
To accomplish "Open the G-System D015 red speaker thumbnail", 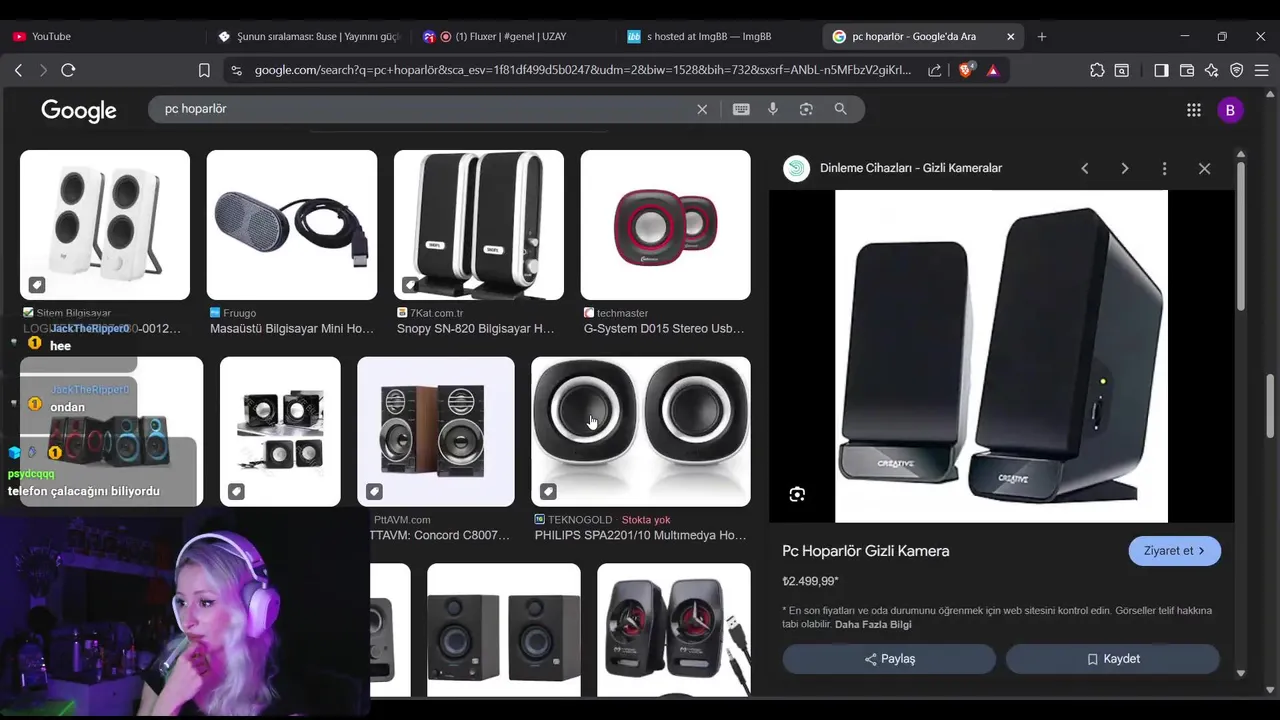I will tap(665, 225).
